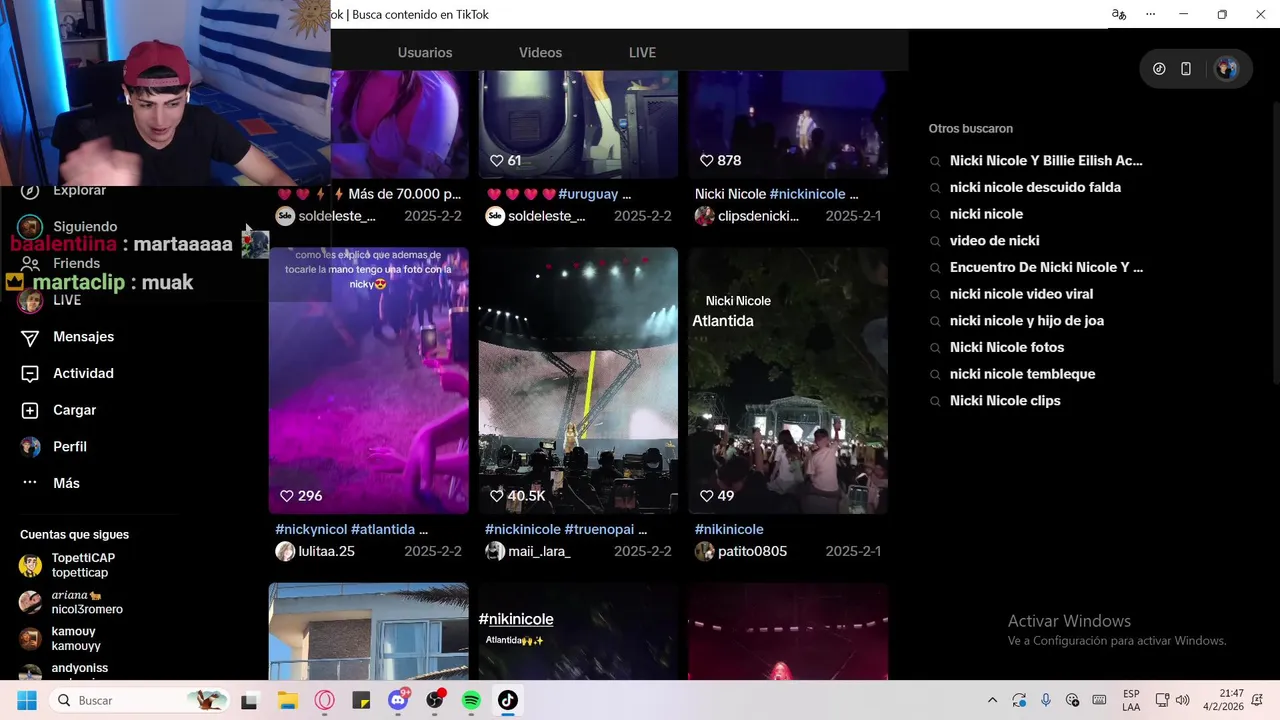This screenshot has width=1280, height=720.
Task: Search 'nicki nicole tembleque' suggestion
Action: [x=1022, y=374]
